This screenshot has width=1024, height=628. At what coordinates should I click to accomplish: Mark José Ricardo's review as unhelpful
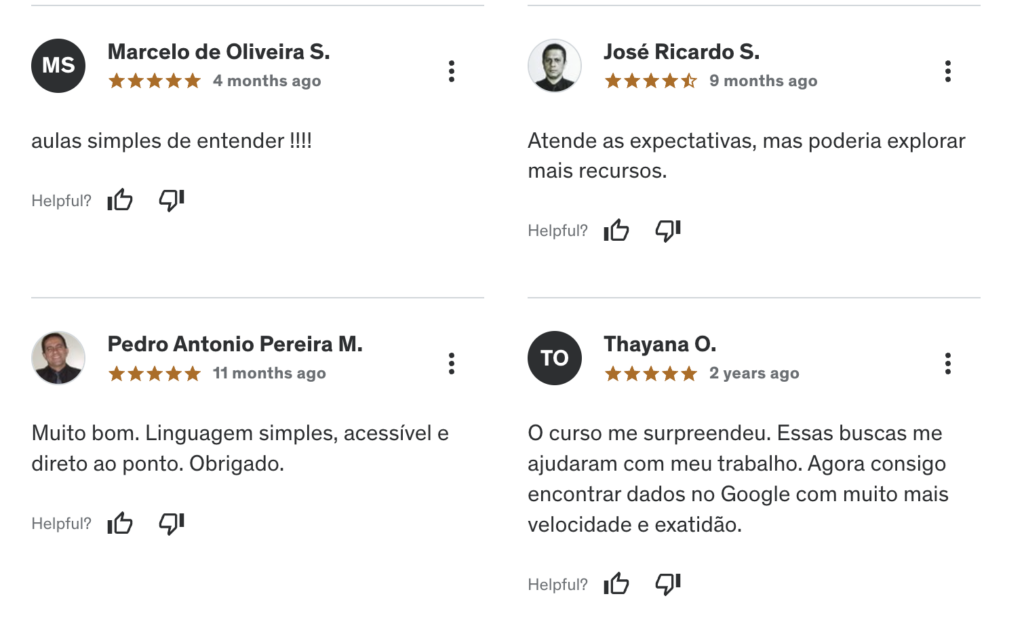[668, 230]
